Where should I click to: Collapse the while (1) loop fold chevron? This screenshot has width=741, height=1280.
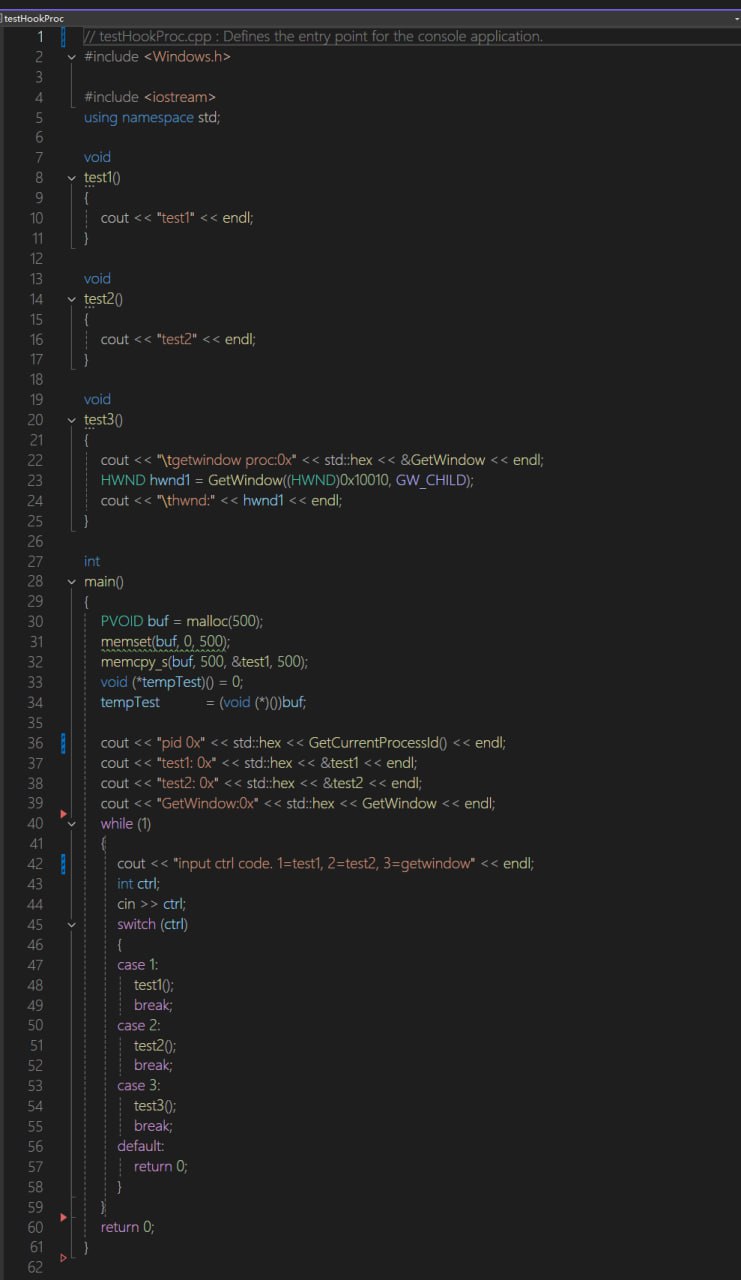click(x=71, y=824)
